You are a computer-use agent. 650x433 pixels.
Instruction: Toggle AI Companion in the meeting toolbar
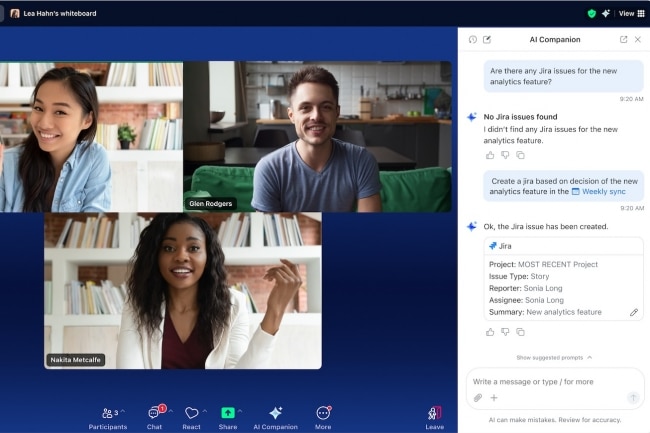coord(276,418)
